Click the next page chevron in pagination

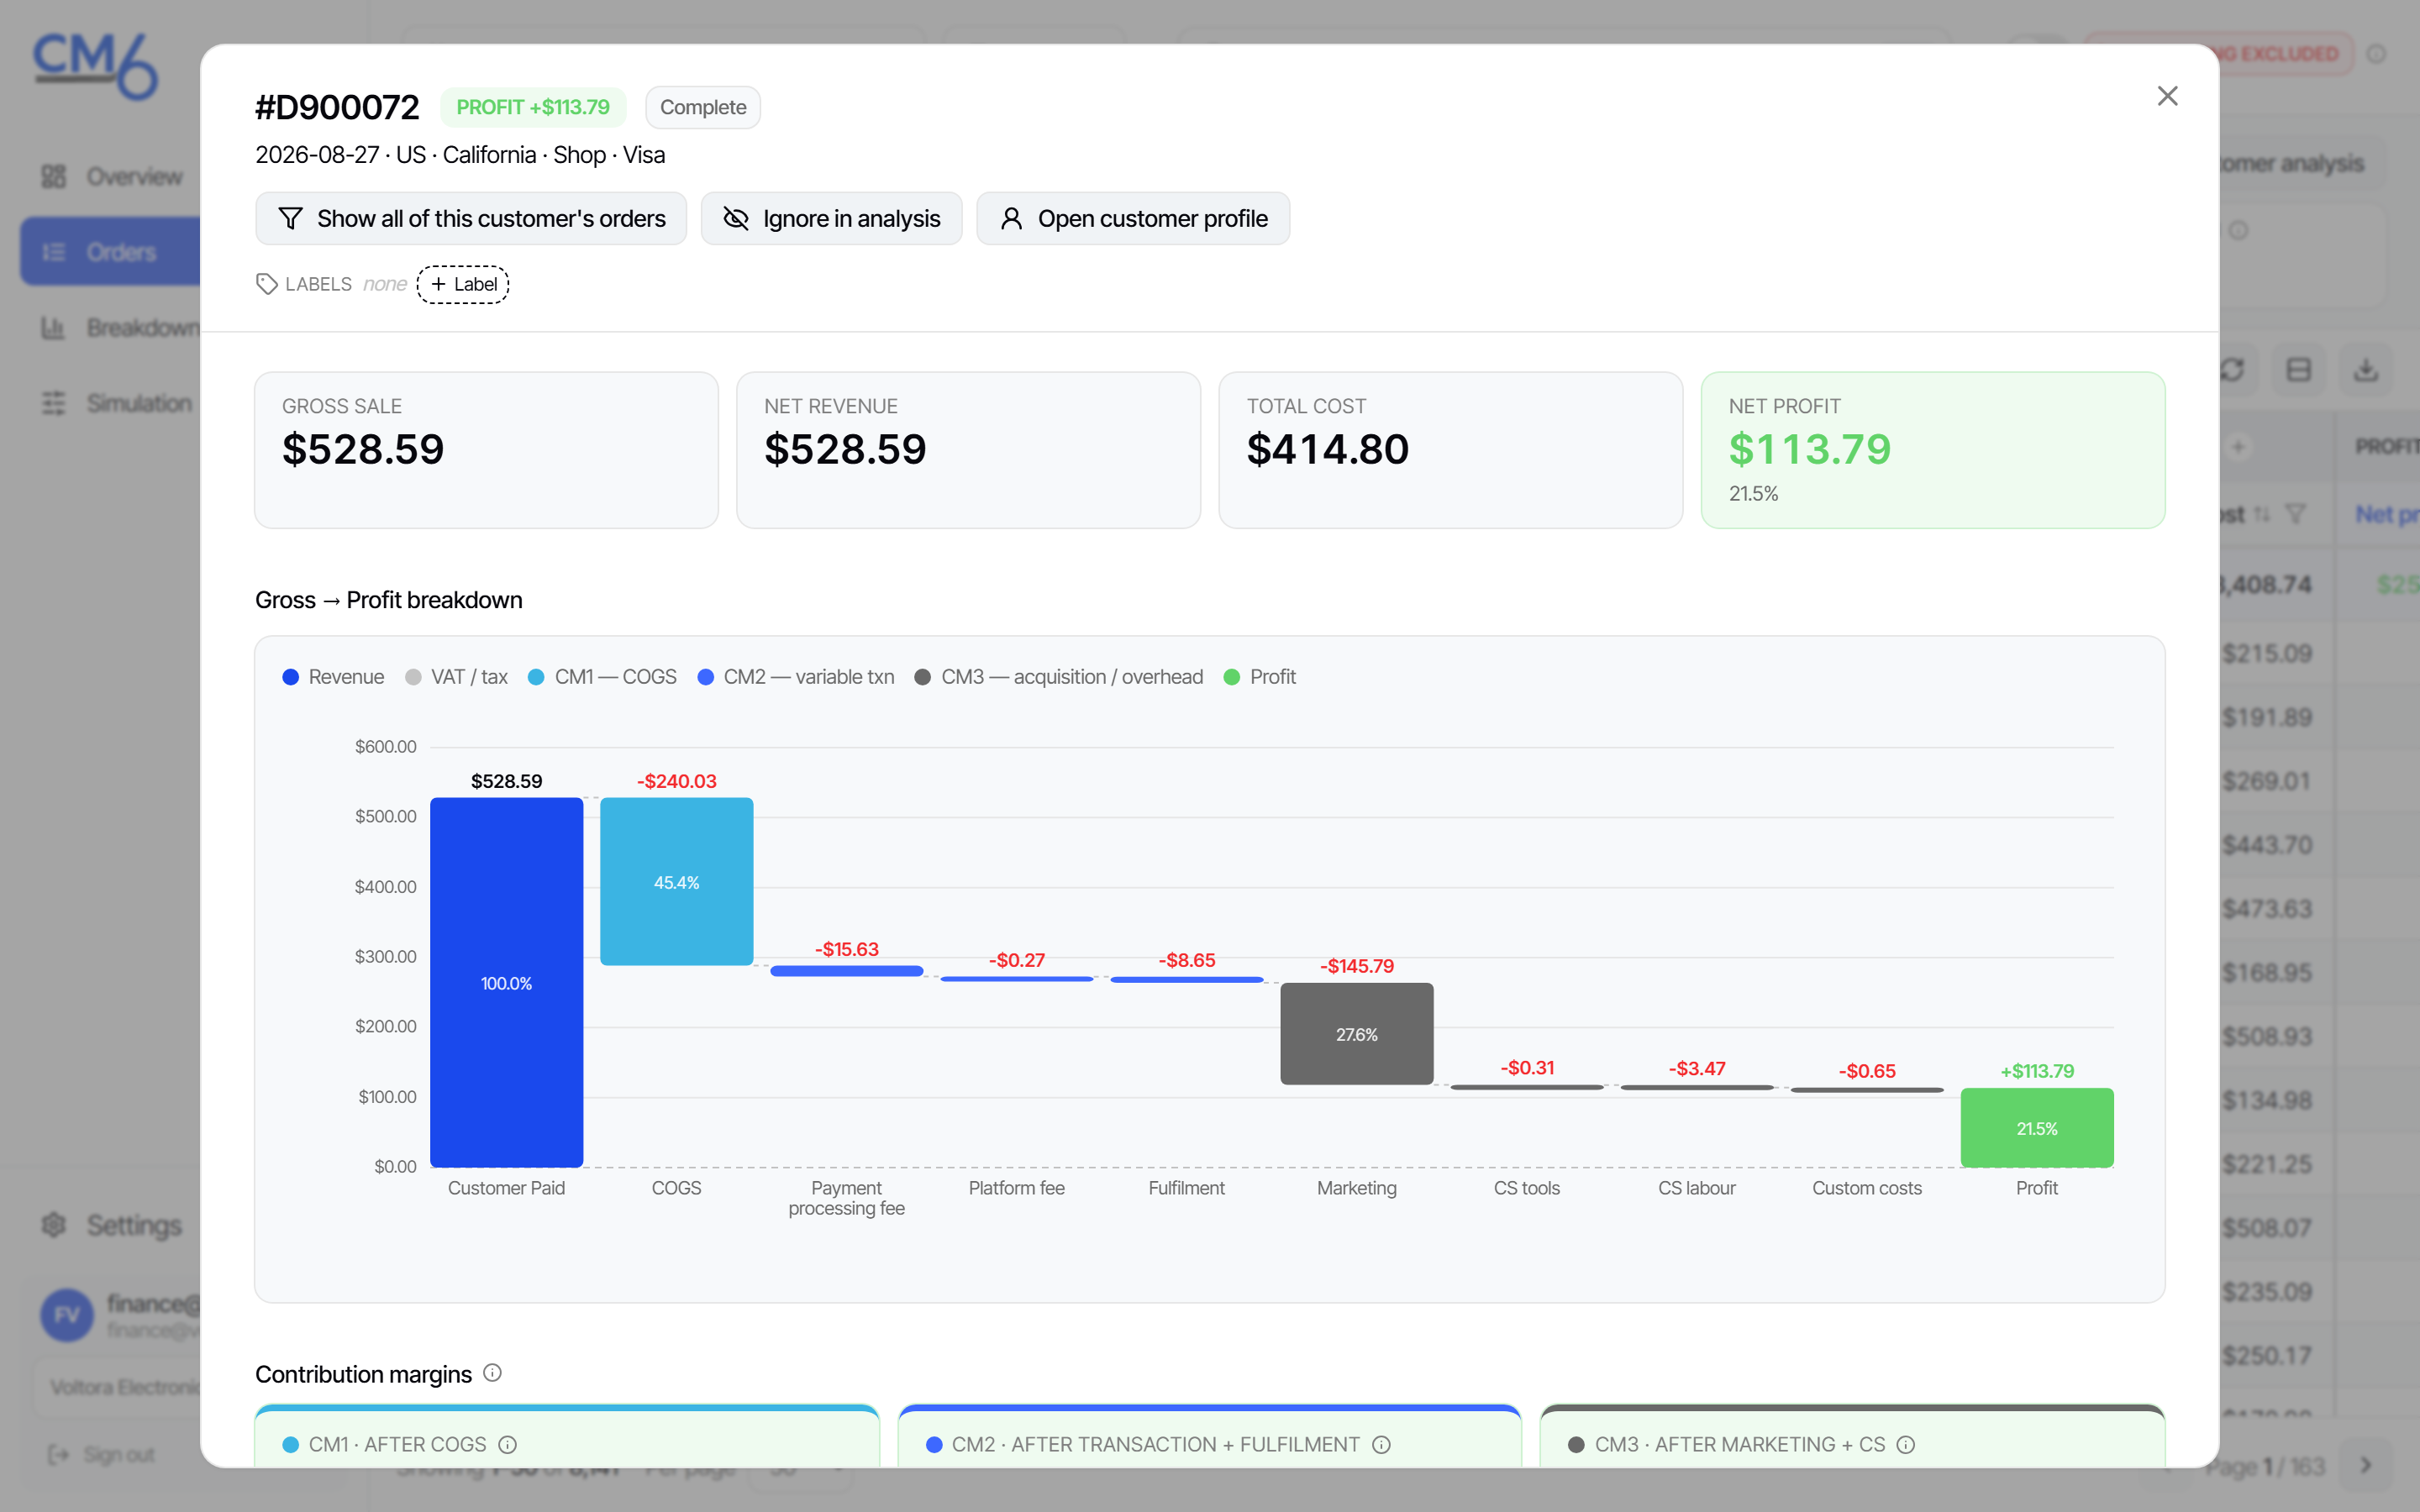pos(2366,1465)
